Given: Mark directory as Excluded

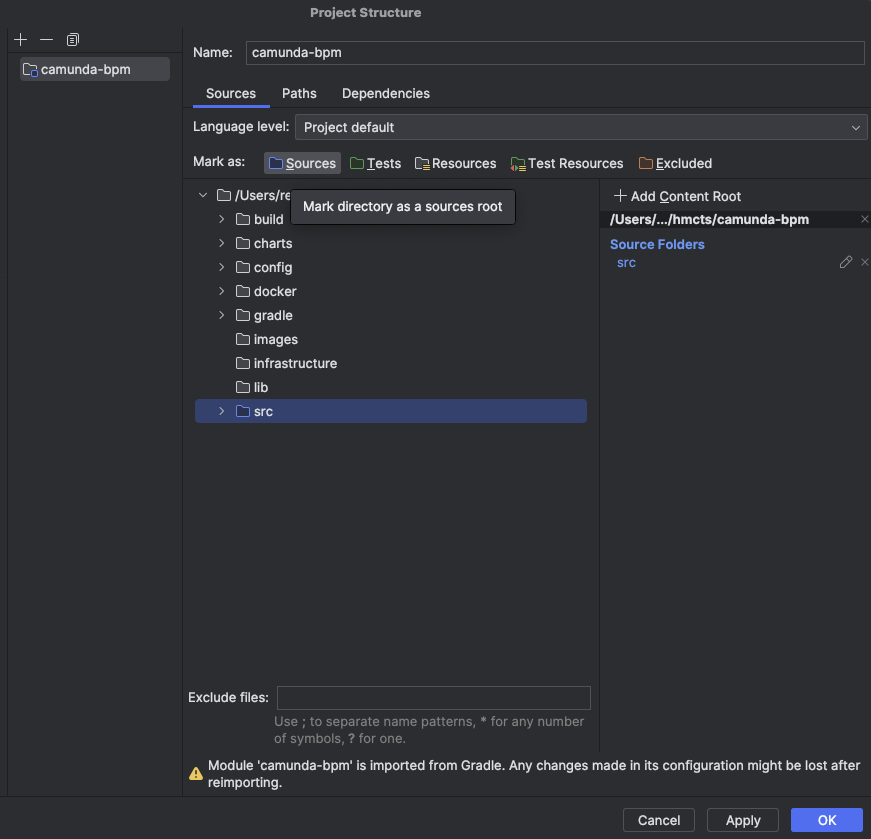Looking at the screenshot, I should 675,163.
